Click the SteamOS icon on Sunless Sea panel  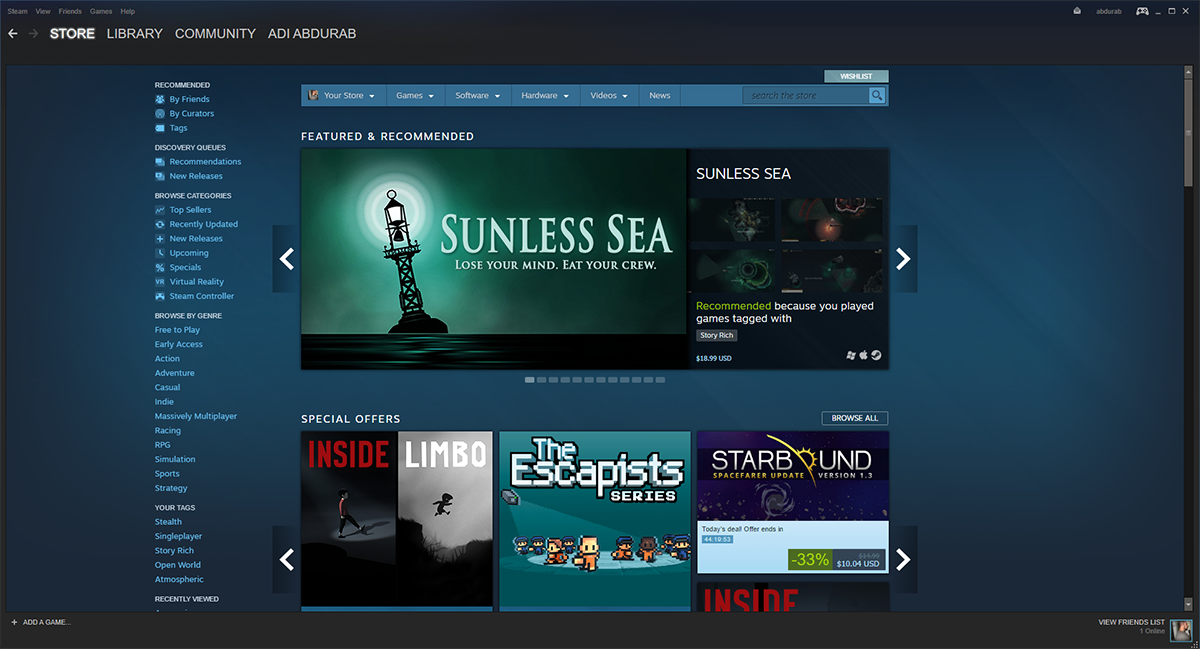point(876,355)
